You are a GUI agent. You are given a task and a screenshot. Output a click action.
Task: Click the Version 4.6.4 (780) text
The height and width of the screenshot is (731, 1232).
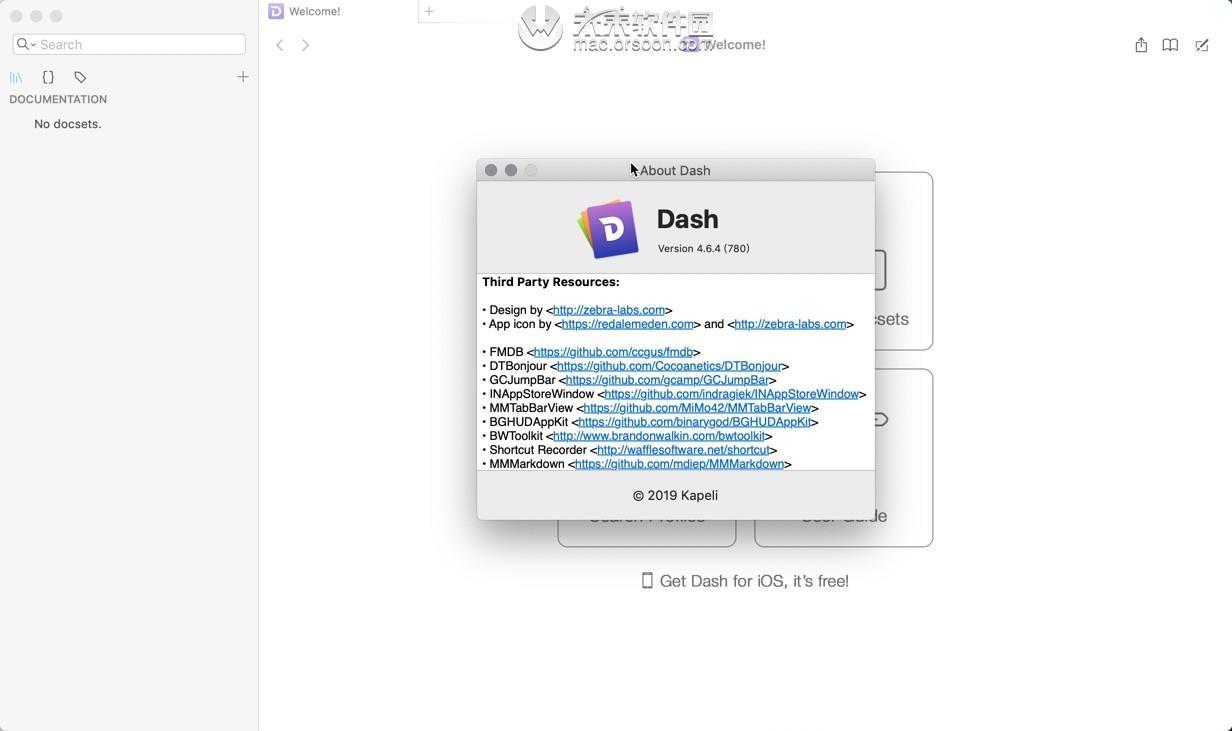pyautogui.click(x=704, y=248)
